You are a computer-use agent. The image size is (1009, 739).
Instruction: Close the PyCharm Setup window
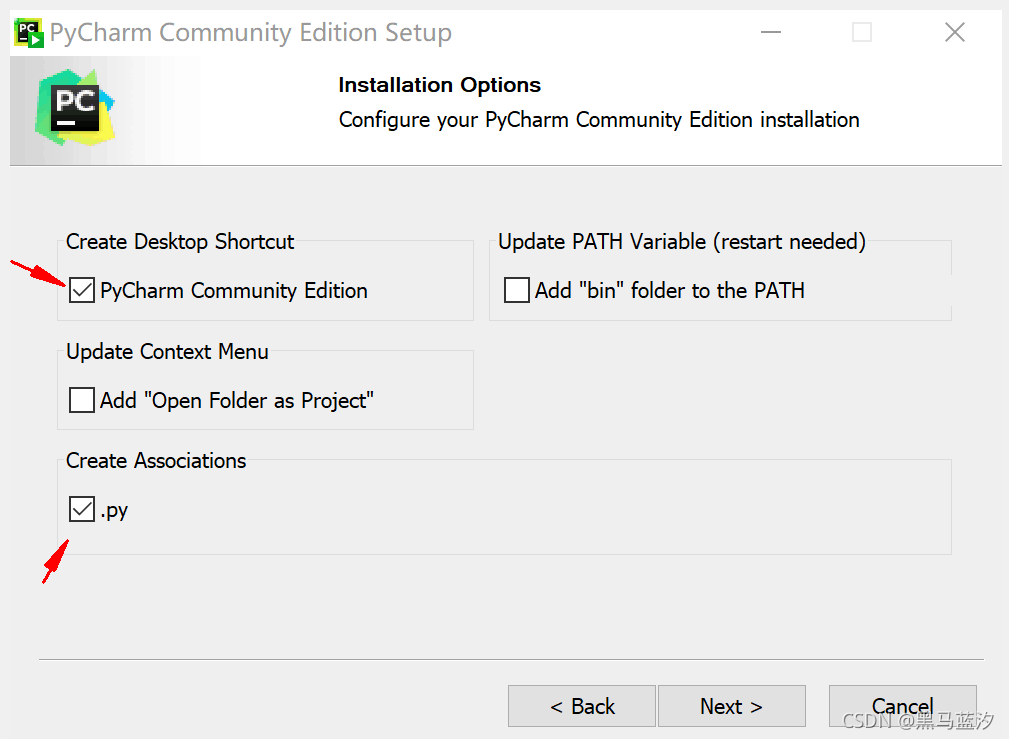click(x=954, y=33)
